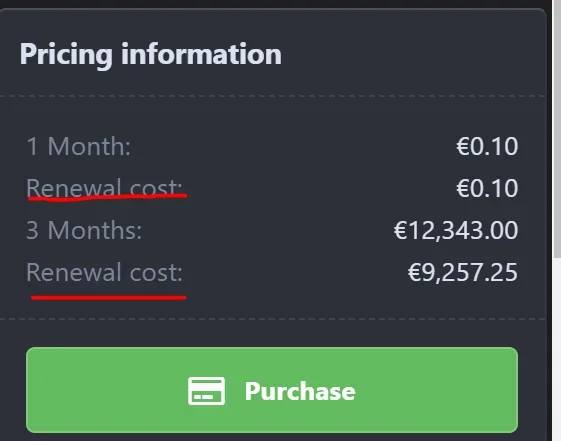The height and width of the screenshot is (441, 561).
Task: Click the Renewal cost label under 3 Months
Action: pyautogui.click(x=104, y=273)
